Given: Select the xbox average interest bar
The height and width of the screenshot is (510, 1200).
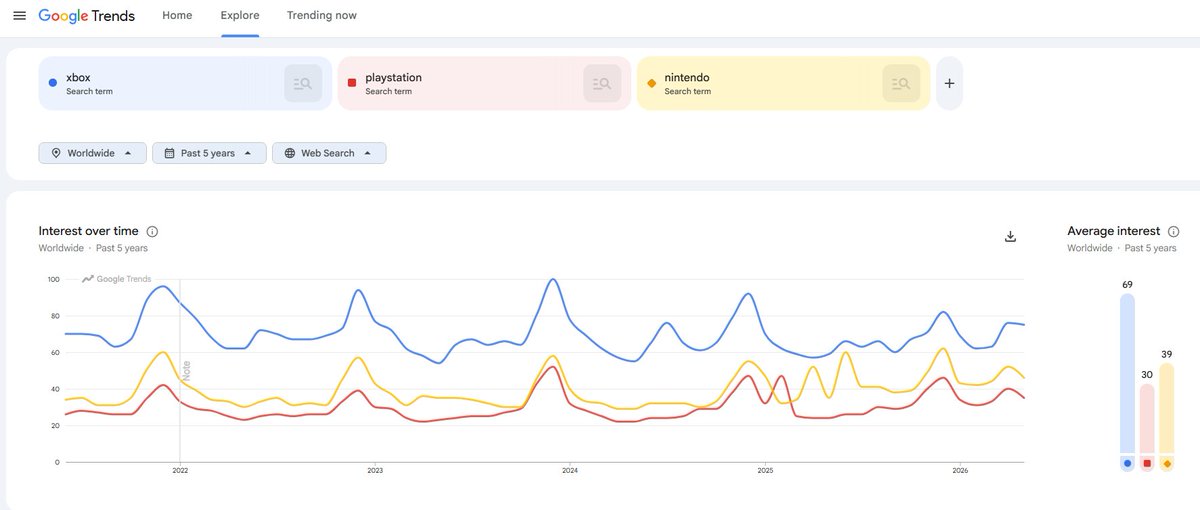Looking at the screenshot, I should 1127,382.
